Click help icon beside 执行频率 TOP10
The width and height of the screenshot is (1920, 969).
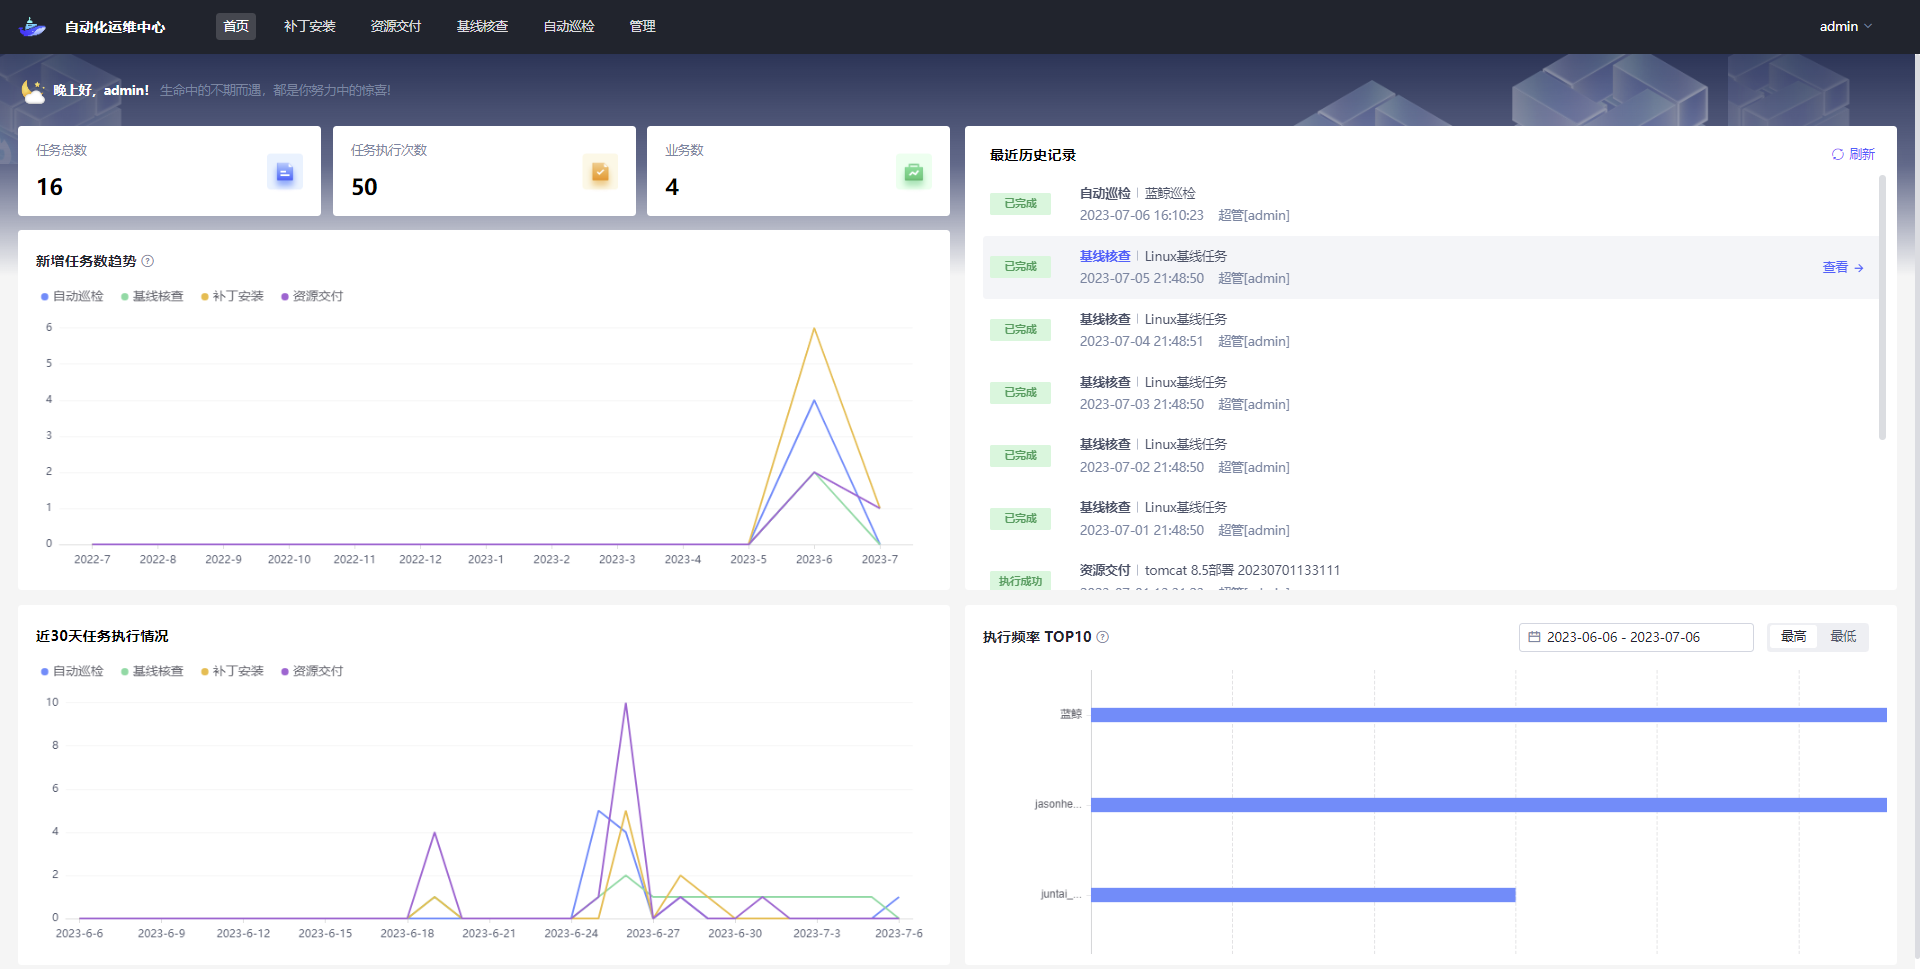[x=1103, y=637]
